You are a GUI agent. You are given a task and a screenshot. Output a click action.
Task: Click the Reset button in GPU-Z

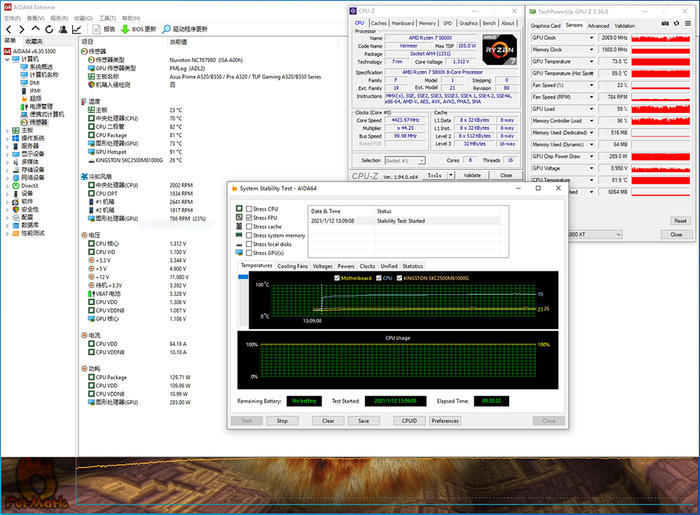pyautogui.click(x=680, y=221)
